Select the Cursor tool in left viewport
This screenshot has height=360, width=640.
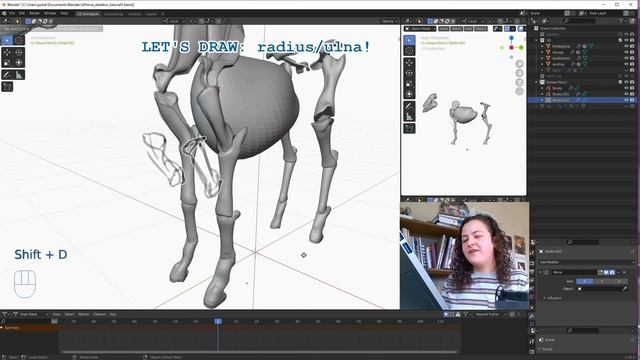(19, 40)
